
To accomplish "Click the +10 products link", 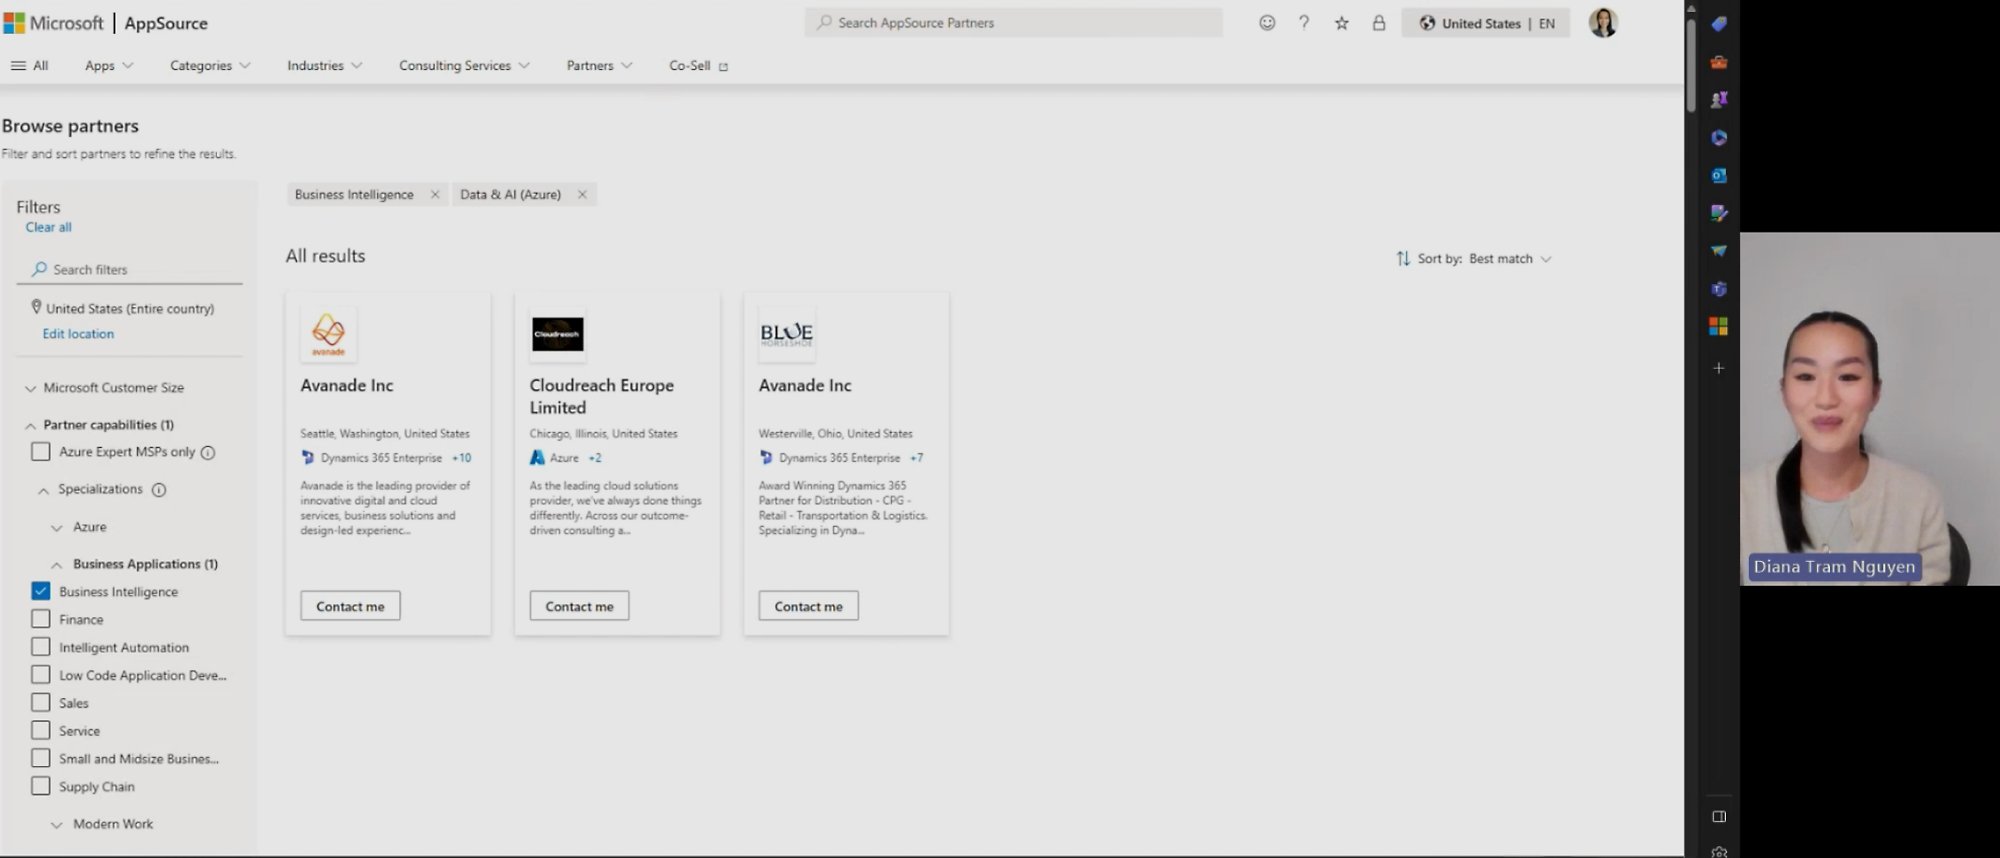I will (461, 458).
